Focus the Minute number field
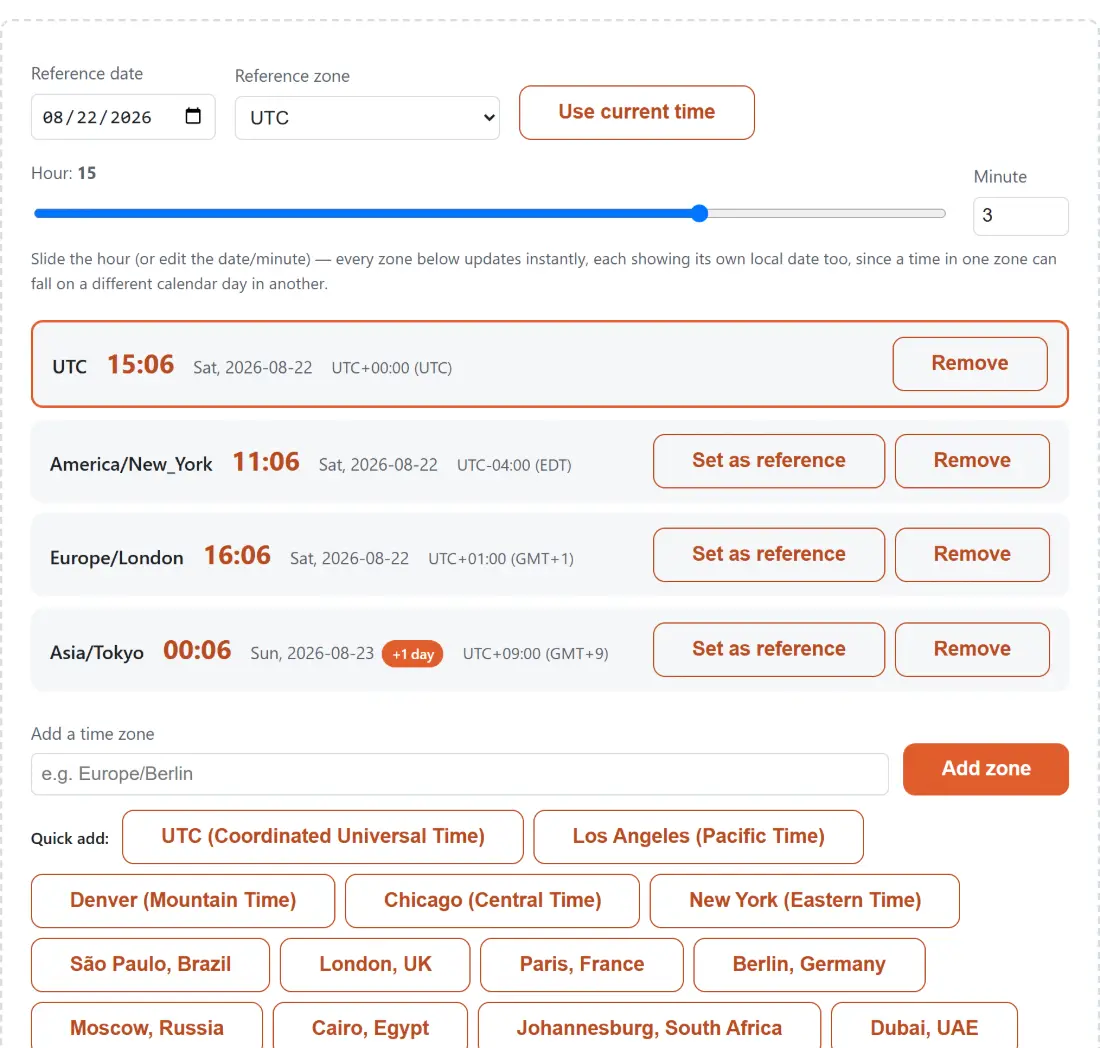The width and height of the screenshot is (1100, 1048). tap(1020, 216)
